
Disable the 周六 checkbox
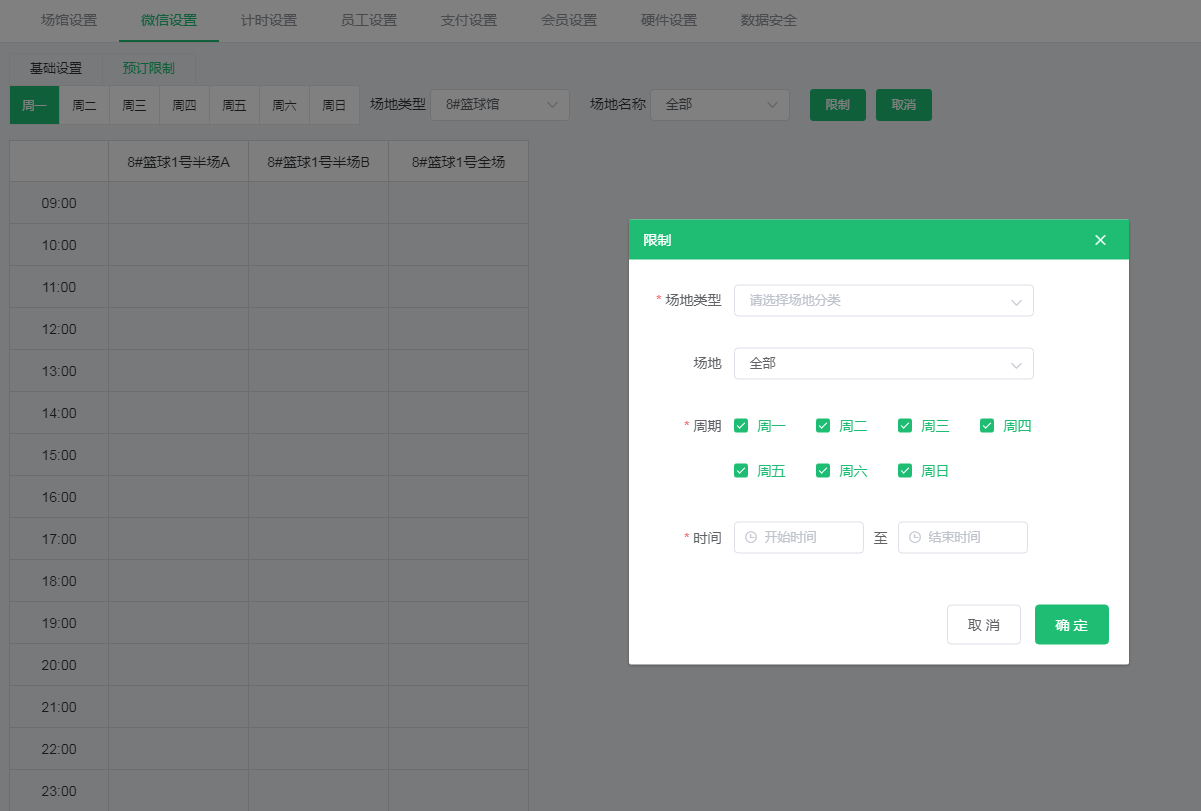point(823,471)
